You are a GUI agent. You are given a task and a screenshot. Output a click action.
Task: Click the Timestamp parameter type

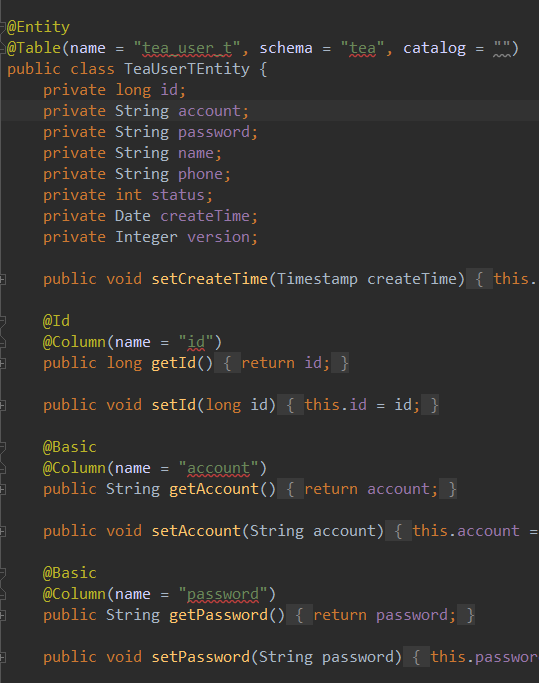click(317, 279)
